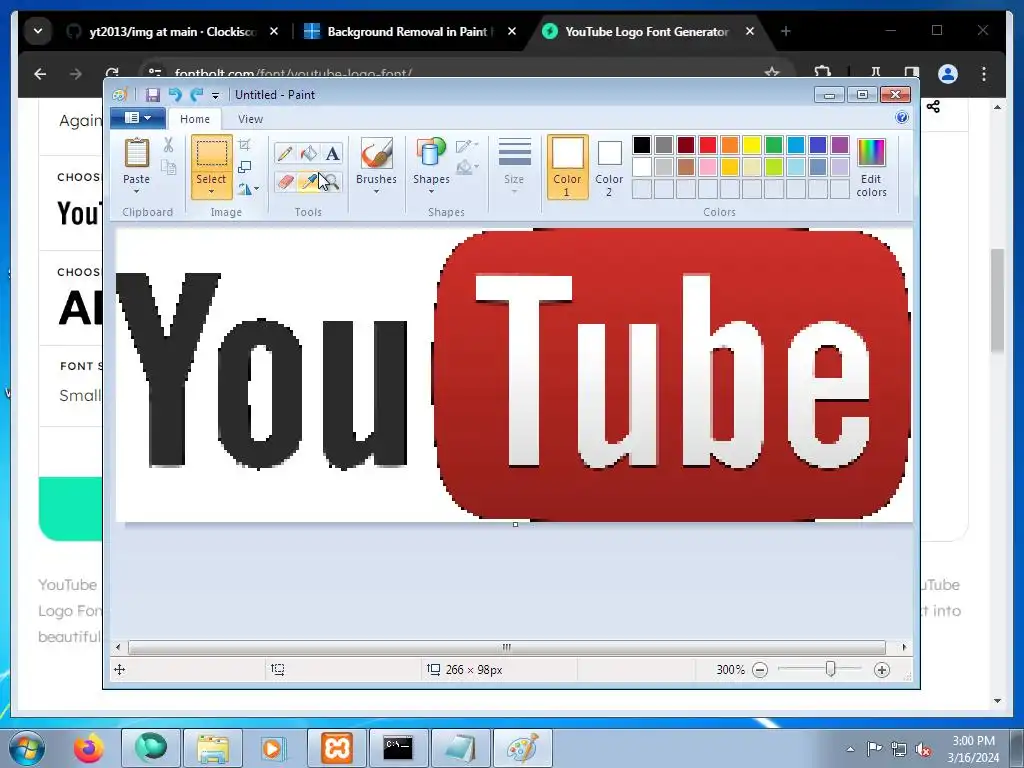The image size is (1024, 768).
Task: Click the Paint zoom slider handle
Action: coord(830,669)
